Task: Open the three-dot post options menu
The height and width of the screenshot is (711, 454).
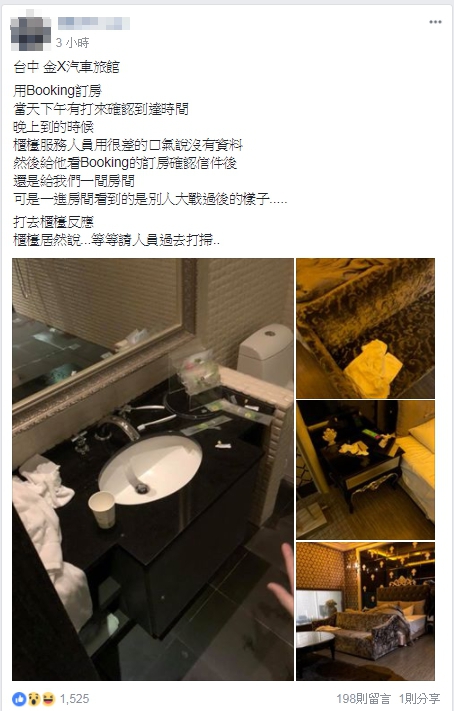Action: tap(435, 22)
